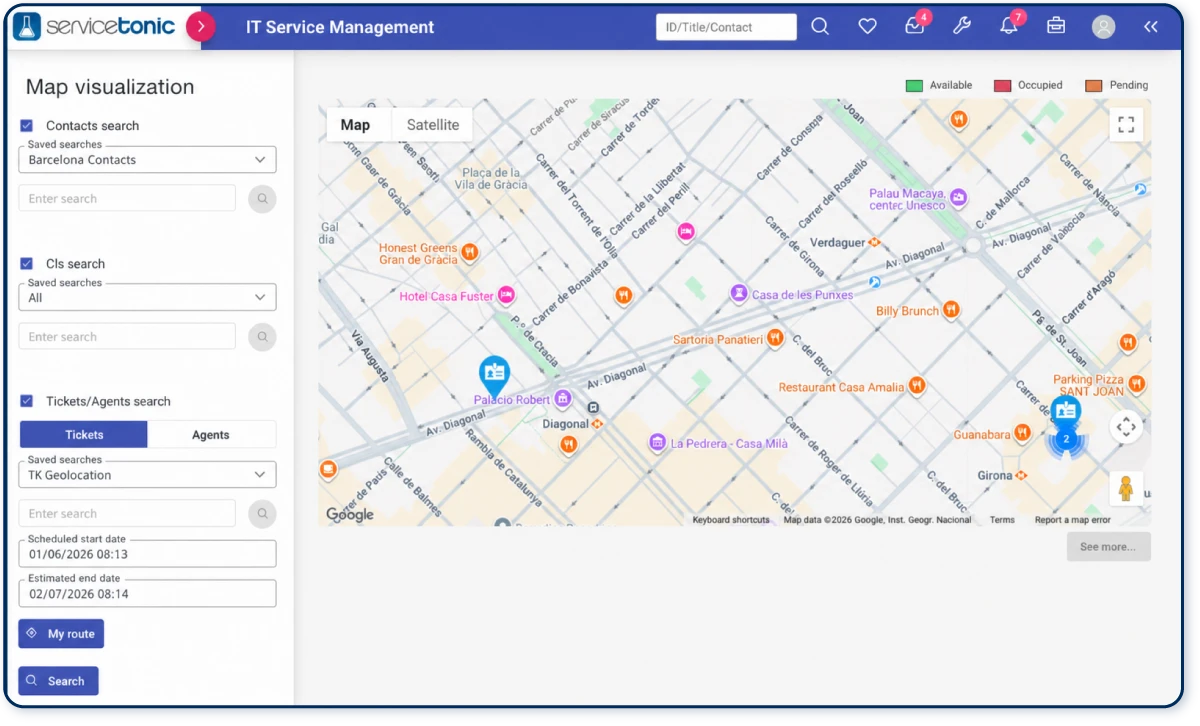
Task: Click Estimated end date field
Action: point(147,594)
